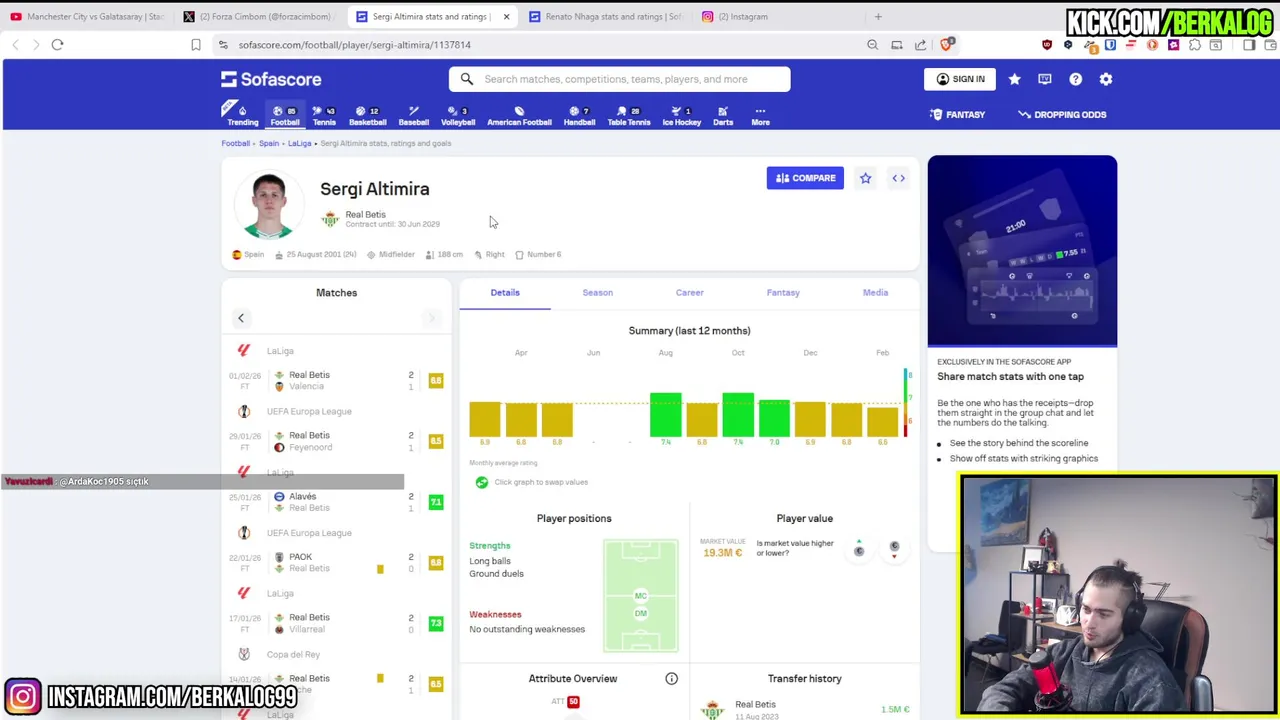Click the SIGN IN button
Screen dimensions: 1280x720
960,79
